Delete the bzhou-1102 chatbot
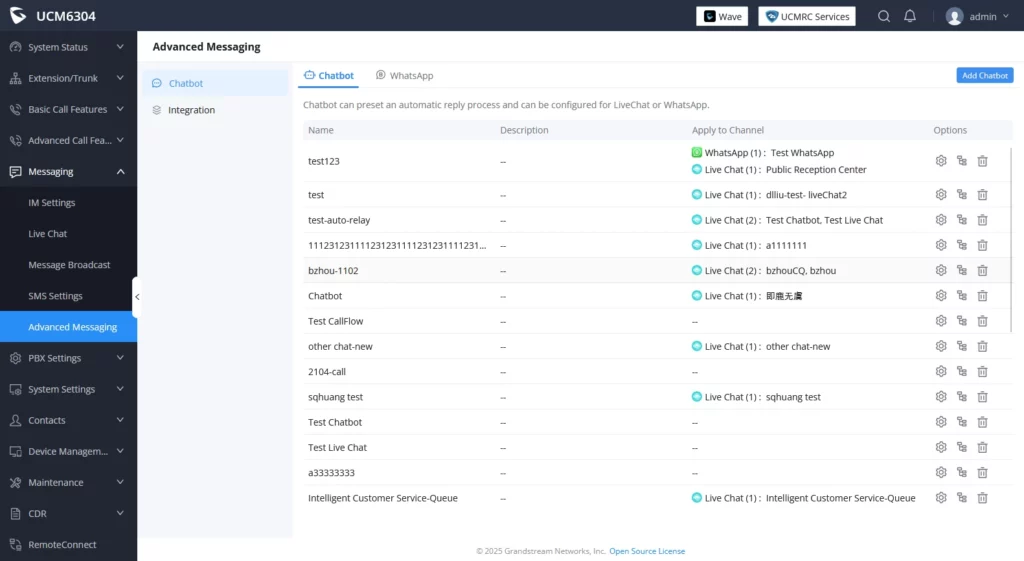Screen dimensions: 1024x561 tap(982, 270)
